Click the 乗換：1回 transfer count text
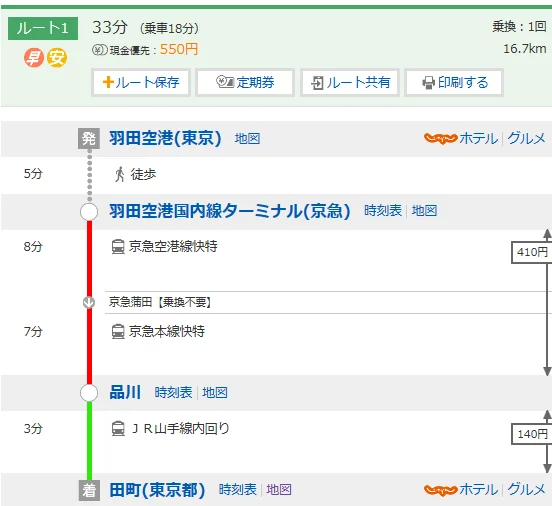 [x=519, y=26]
